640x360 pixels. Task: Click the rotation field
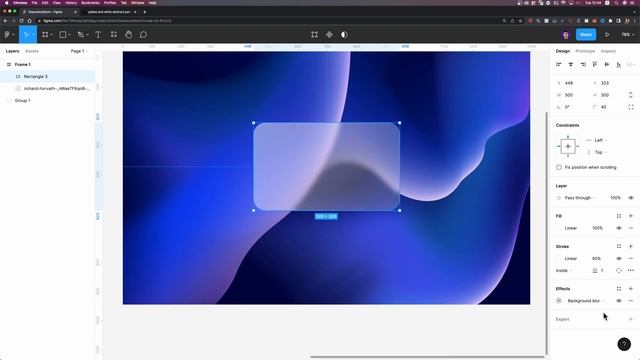click(571, 107)
